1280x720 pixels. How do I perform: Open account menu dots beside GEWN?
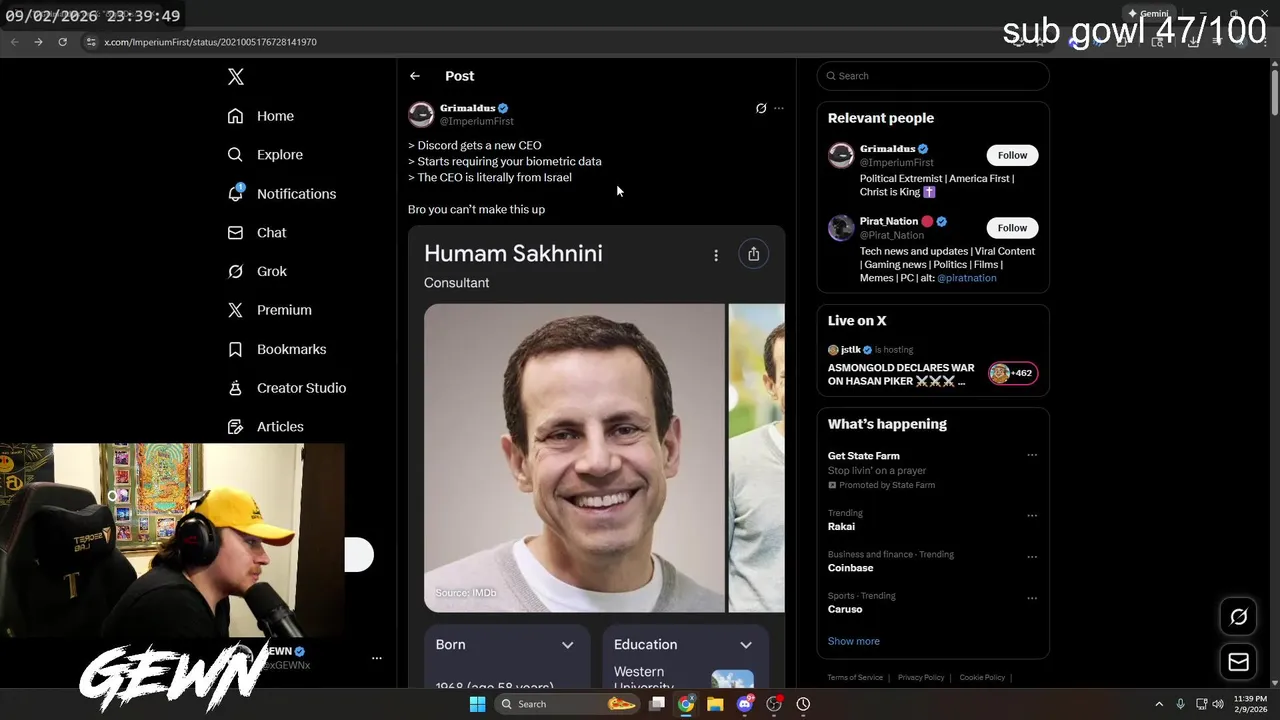[x=377, y=658]
